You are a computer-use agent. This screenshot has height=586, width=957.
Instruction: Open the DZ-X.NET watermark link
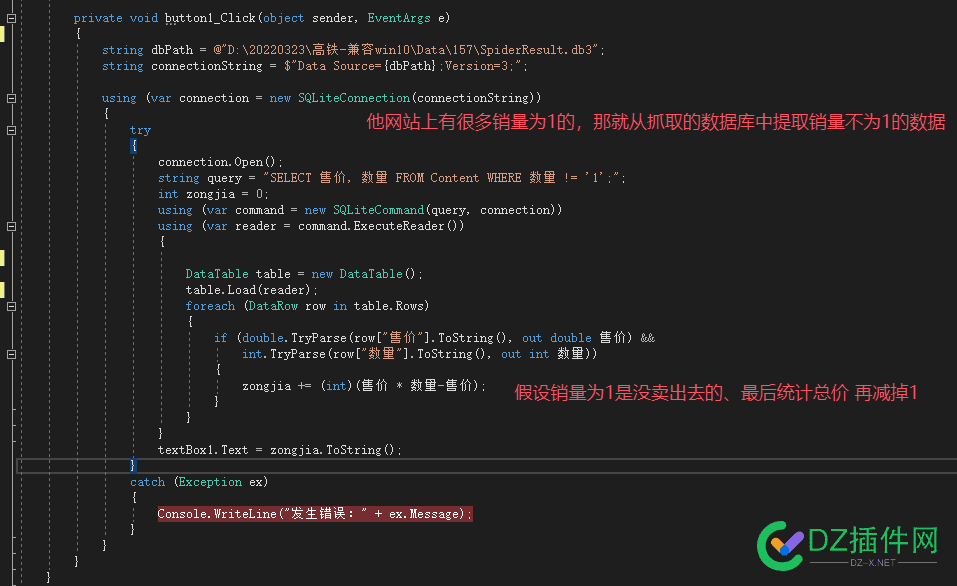click(x=873, y=563)
